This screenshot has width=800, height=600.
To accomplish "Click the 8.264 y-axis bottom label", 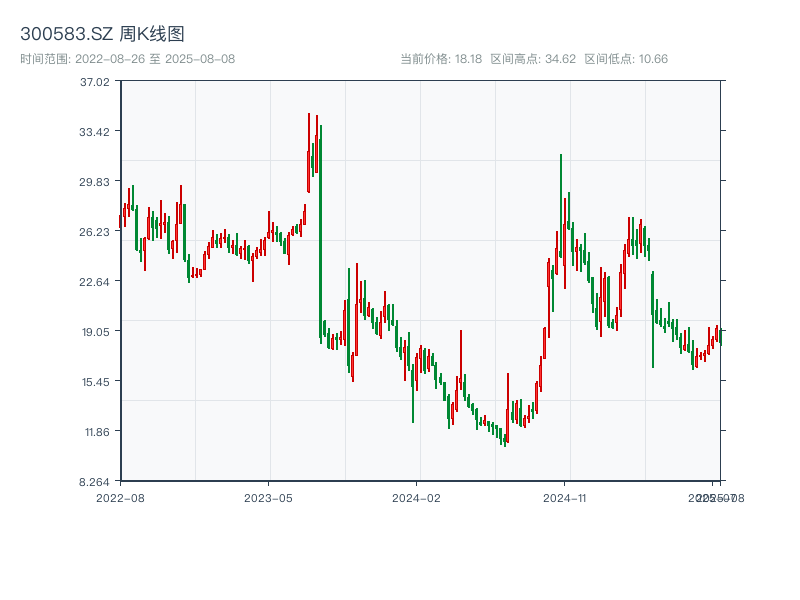I will (95, 482).
